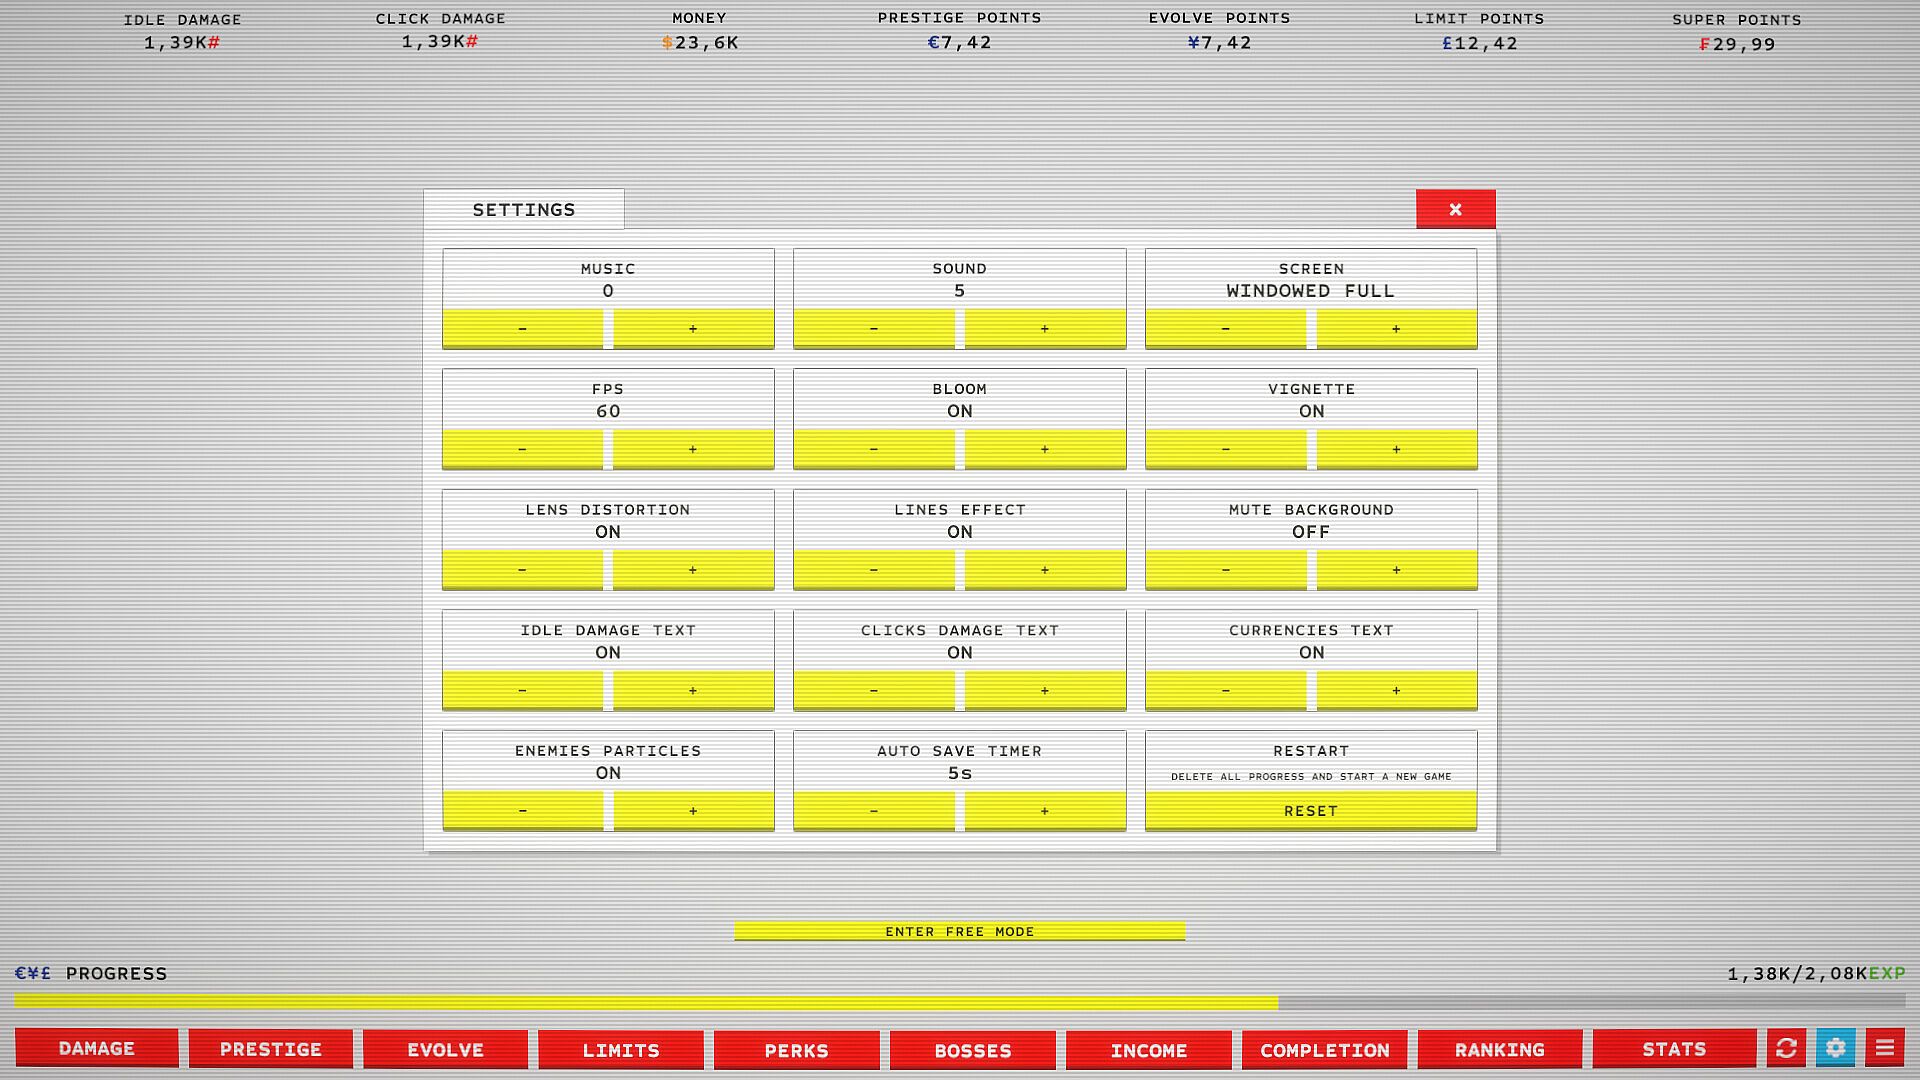
Task: Switch screen mode with plus button
Action: pos(1396,328)
